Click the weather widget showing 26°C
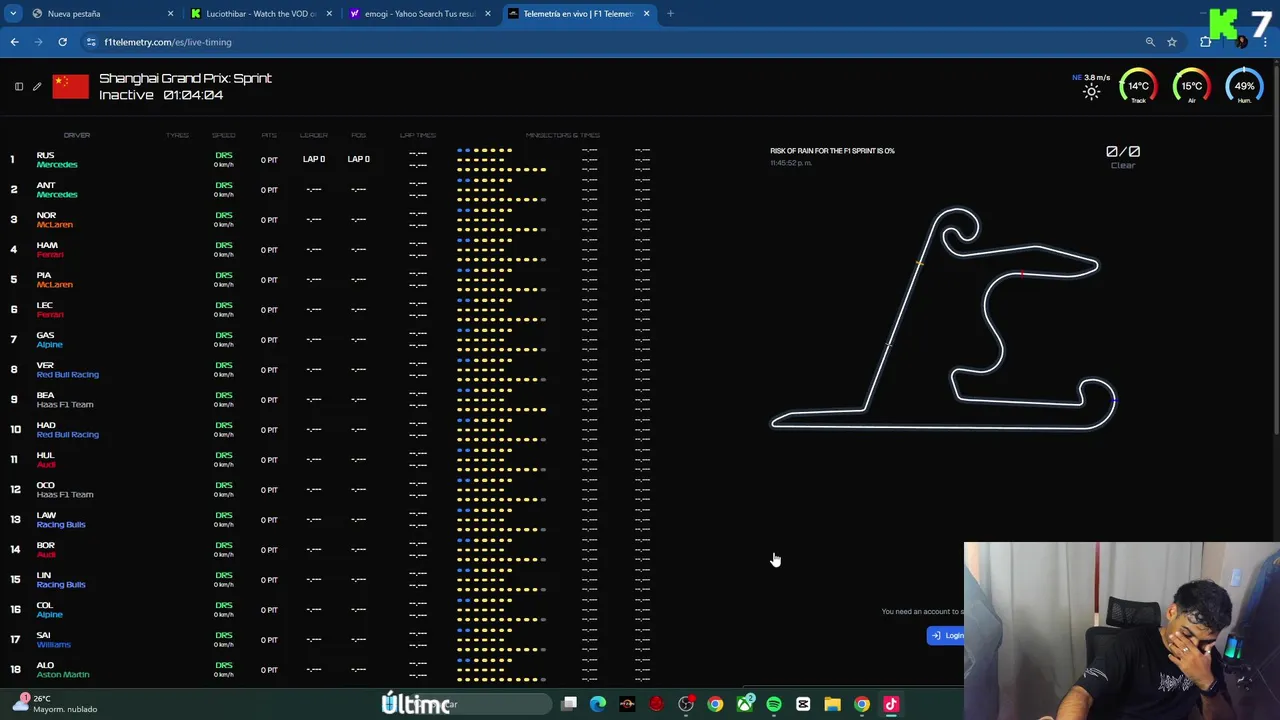Viewport: 1280px width, 720px height. (57, 703)
